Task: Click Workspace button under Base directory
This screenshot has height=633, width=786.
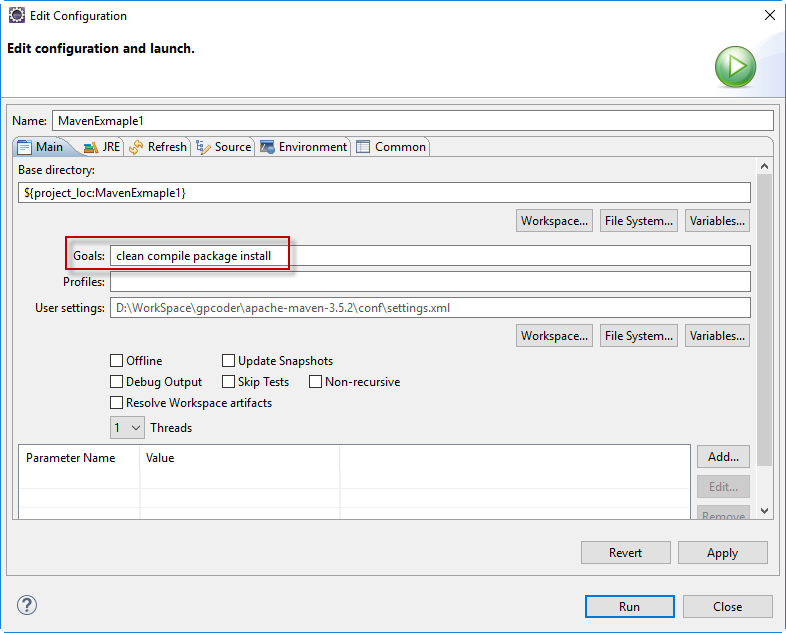Action: point(554,221)
